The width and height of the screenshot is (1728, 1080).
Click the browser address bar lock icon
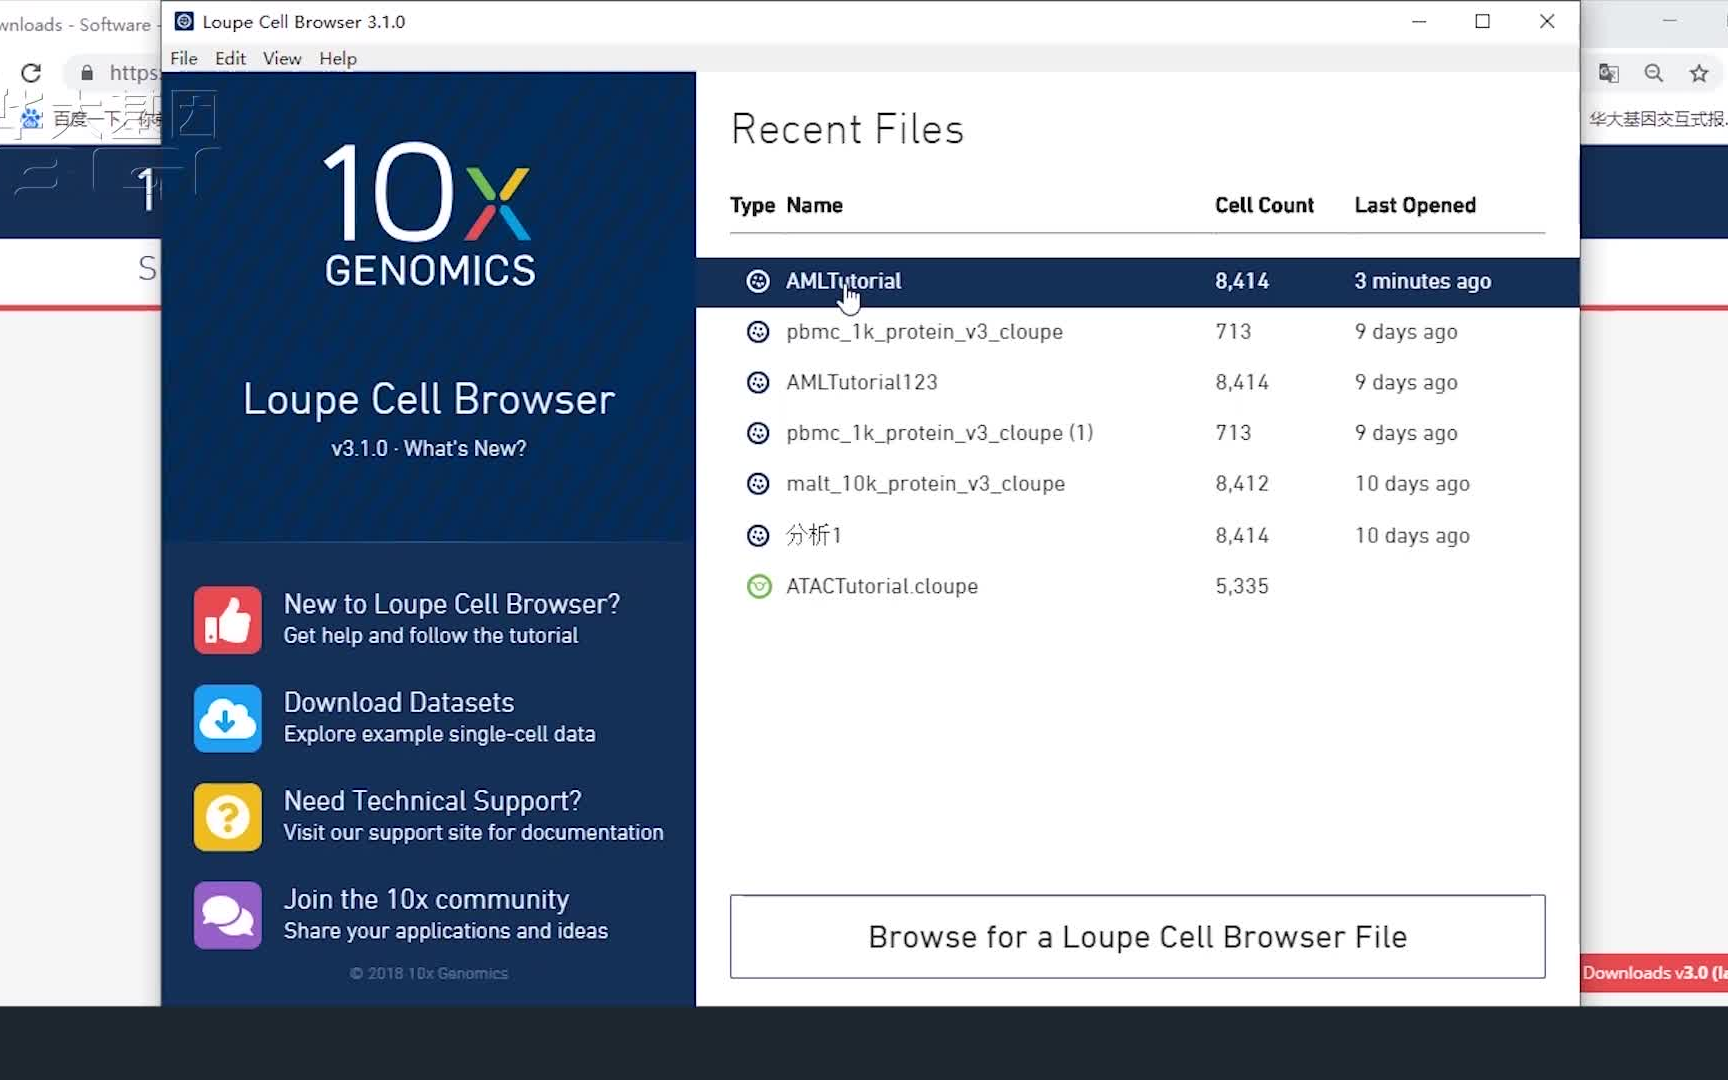coord(87,73)
